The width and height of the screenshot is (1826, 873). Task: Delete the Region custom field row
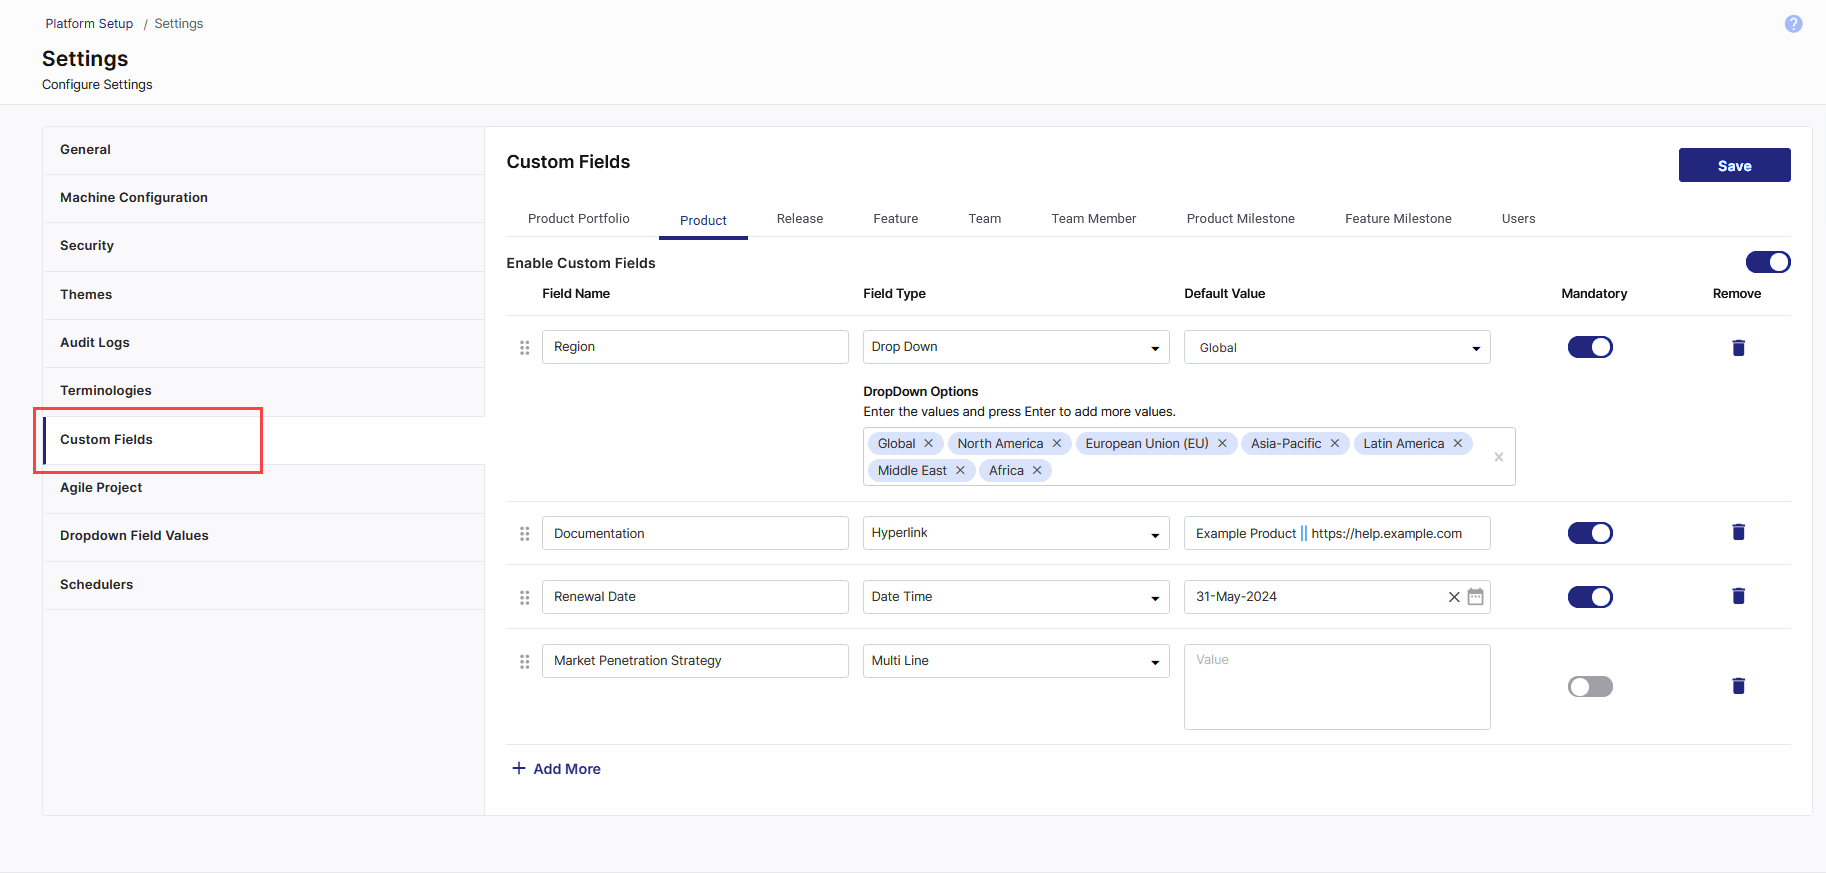tap(1738, 348)
